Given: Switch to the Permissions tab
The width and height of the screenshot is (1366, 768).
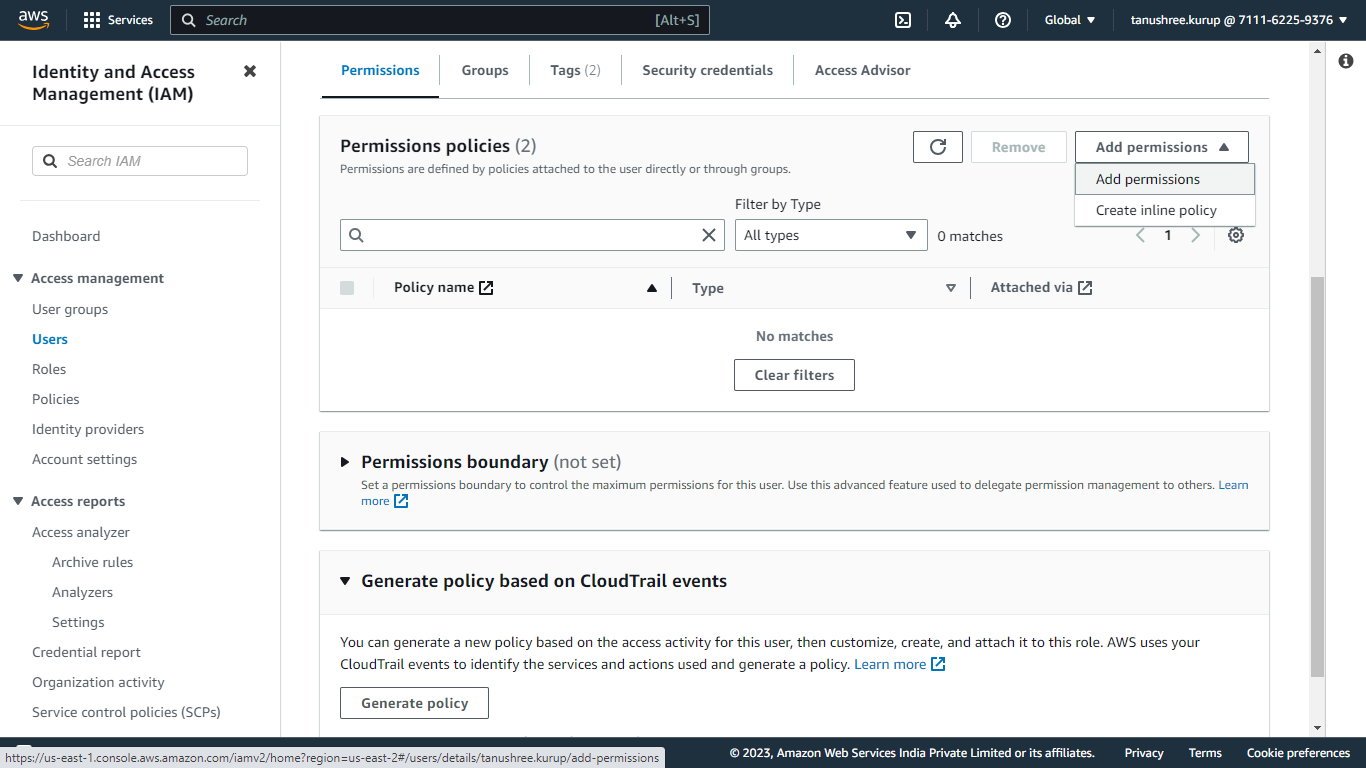Looking at the screenshot, I should pyautogui.click(x=380, y=70).
